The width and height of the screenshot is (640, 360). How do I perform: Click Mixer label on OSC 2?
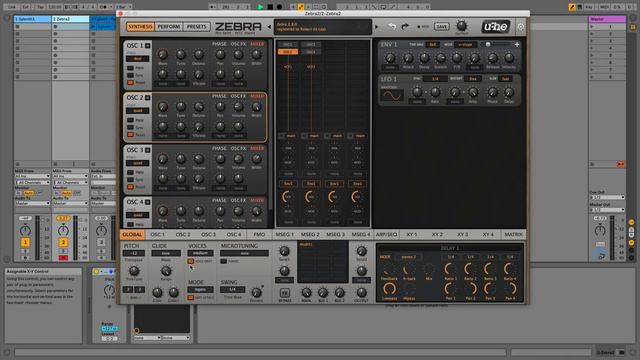coord(257,96)
